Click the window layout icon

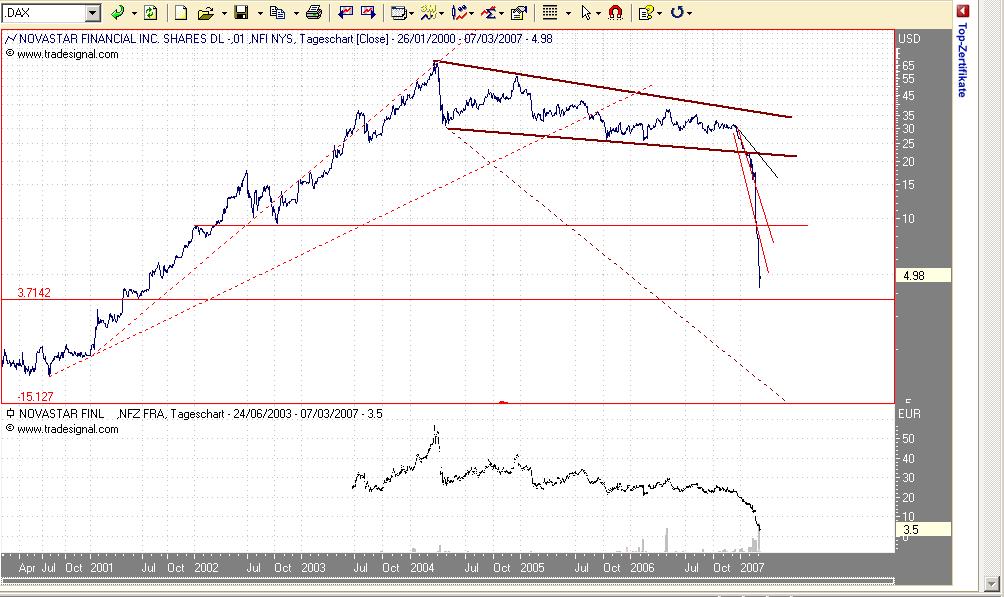pos(398,12)
